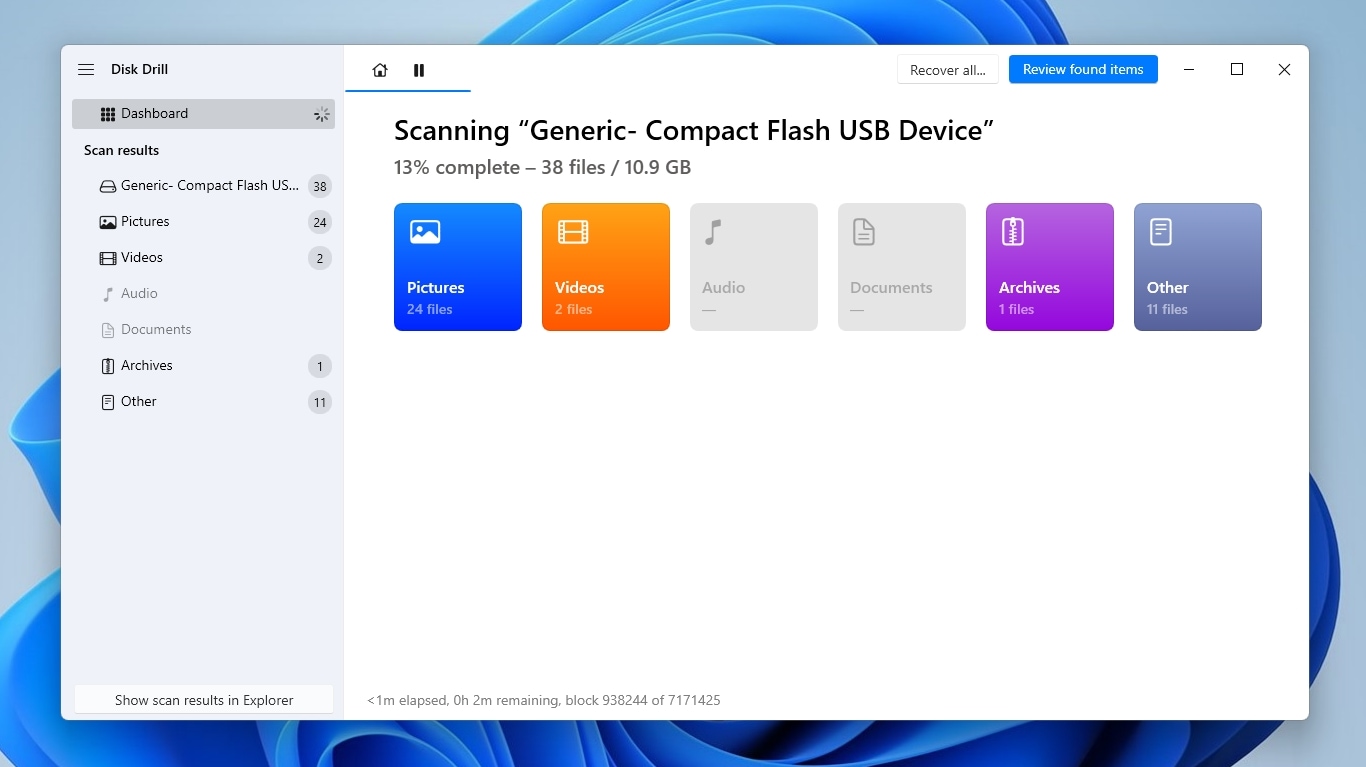Open the gray Audio tile
This screenshot has width=1366, height=767.
(x=754, y=267)
